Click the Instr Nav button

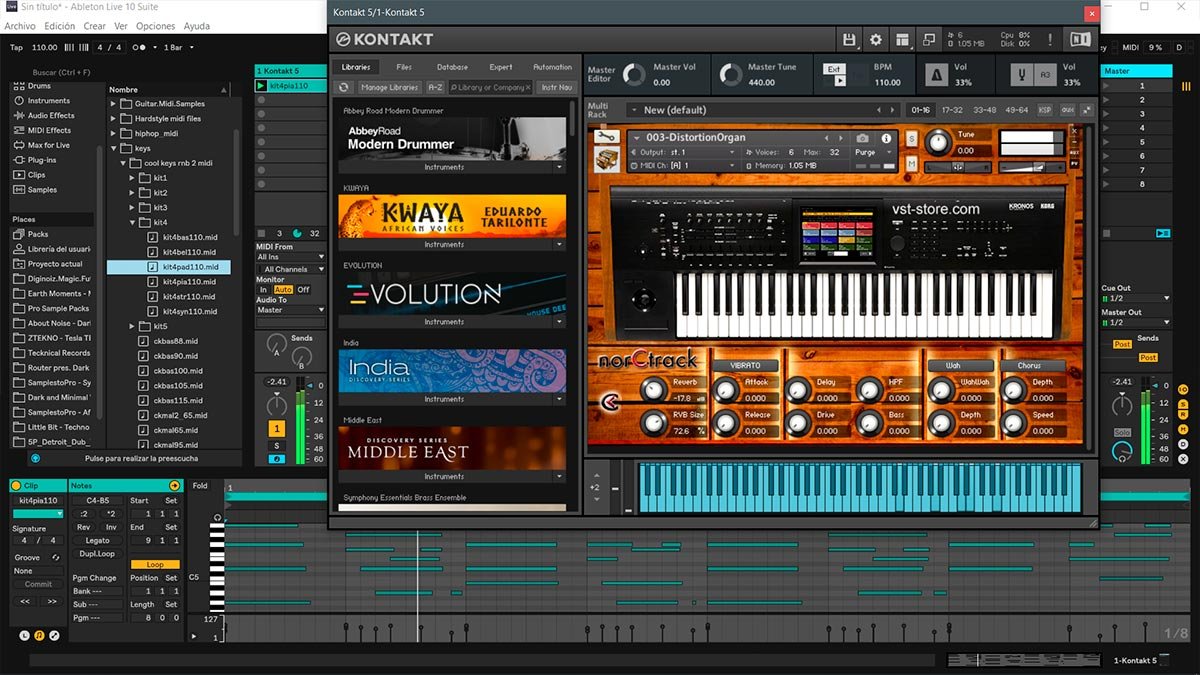[x=556, y=88]
